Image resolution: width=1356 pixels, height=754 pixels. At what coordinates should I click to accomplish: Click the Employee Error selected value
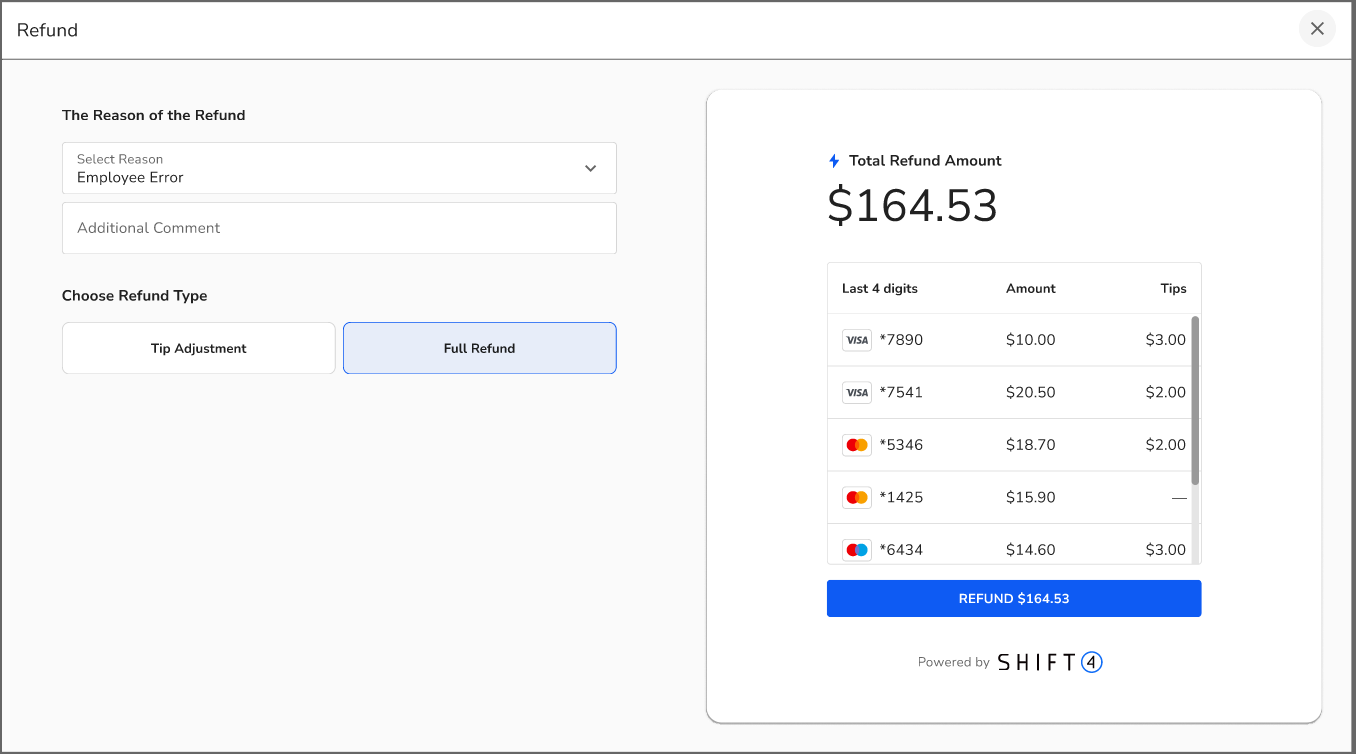click(x=130, y=178)
